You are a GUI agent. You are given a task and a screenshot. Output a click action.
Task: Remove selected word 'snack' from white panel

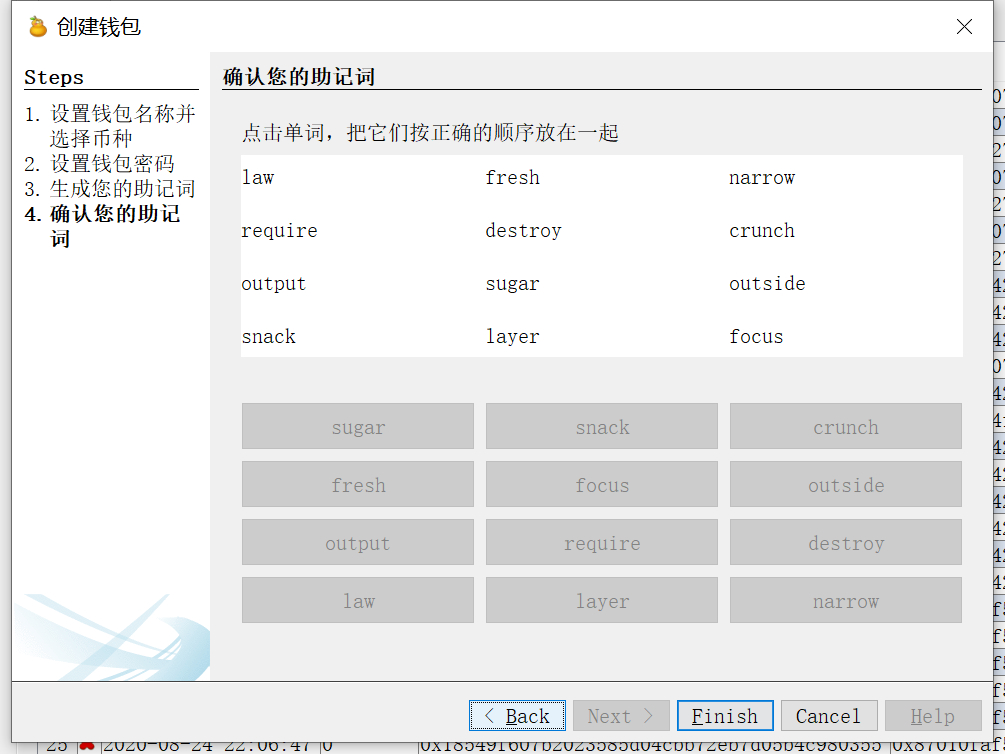pyautogui.click(x=269, y=336)
